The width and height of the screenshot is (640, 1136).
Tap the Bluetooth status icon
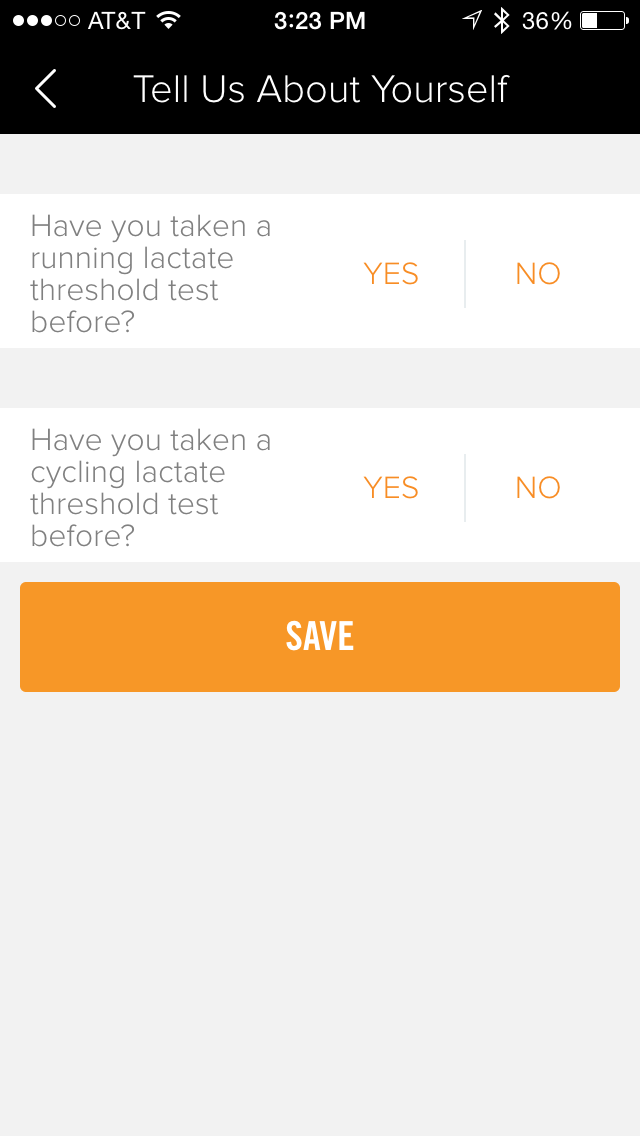click(x=502, y=20)
